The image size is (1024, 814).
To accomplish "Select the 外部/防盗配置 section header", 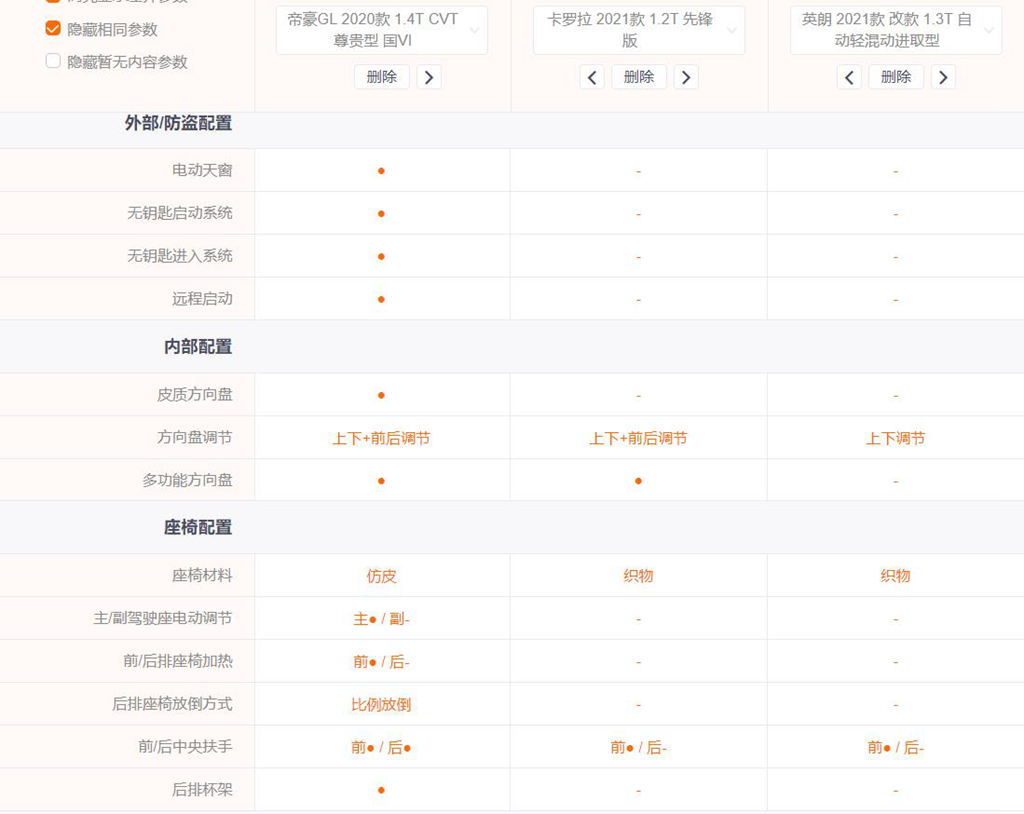I will point(178,123).
